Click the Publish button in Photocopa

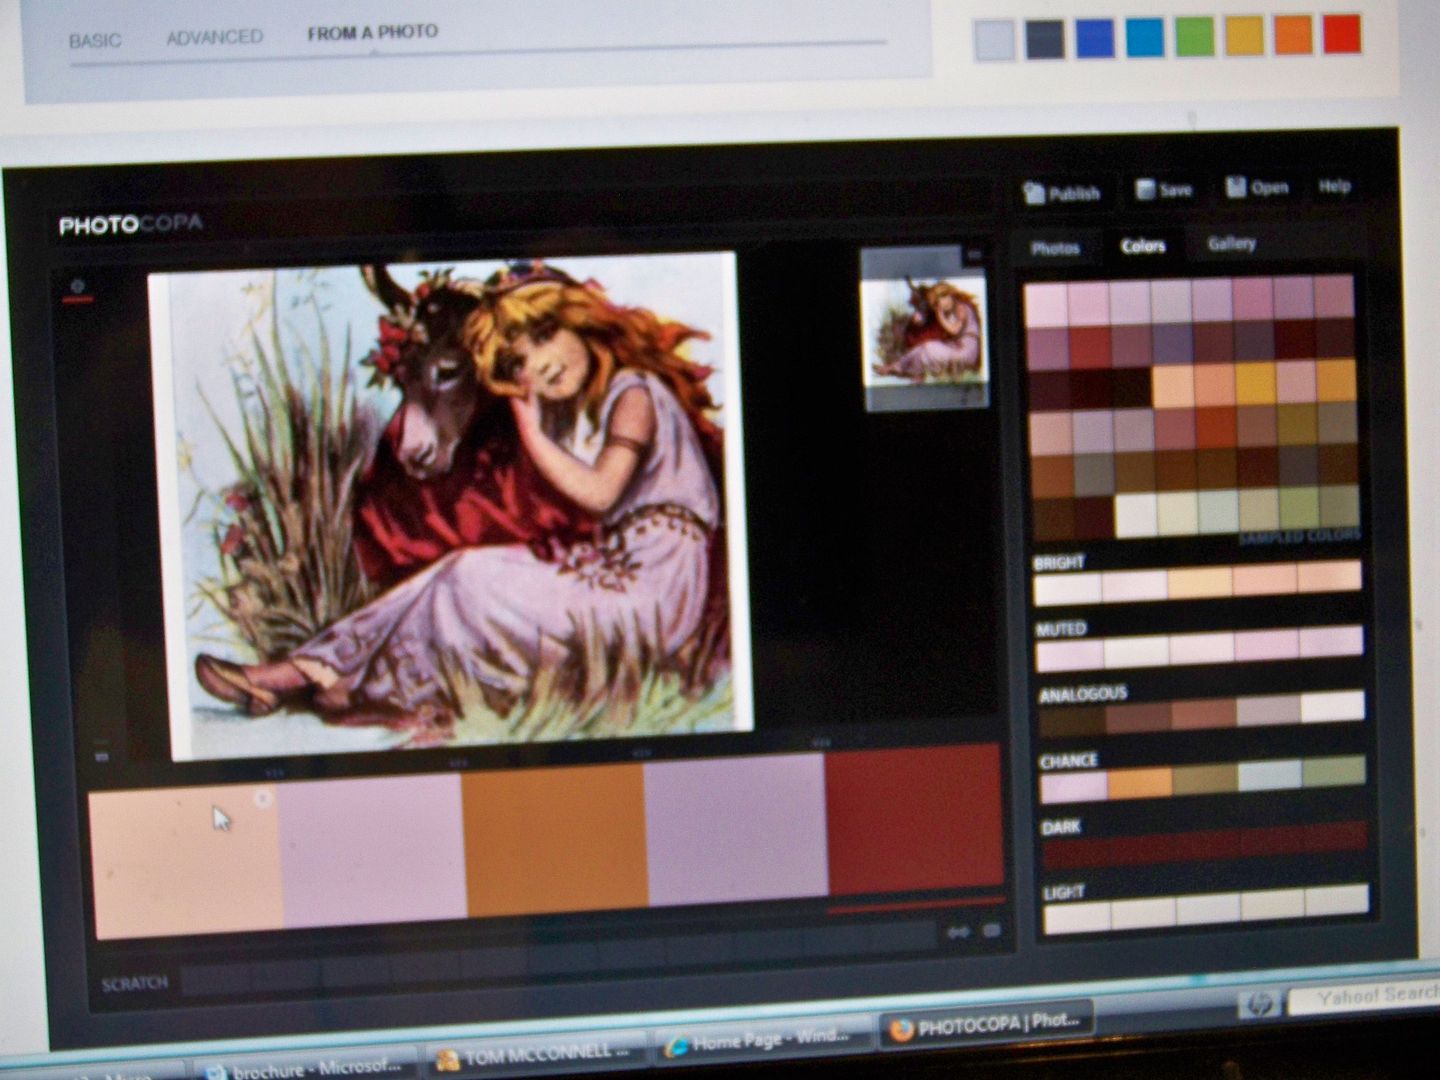coord(1062,193)
